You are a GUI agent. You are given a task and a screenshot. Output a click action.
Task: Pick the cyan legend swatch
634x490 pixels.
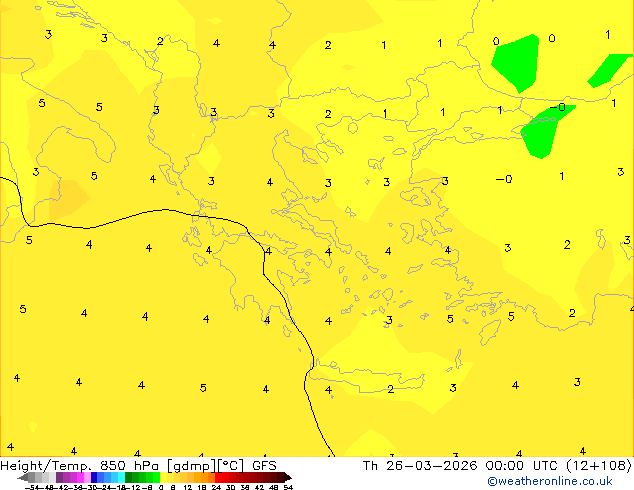pyautogui.click(x=121, y=477)
